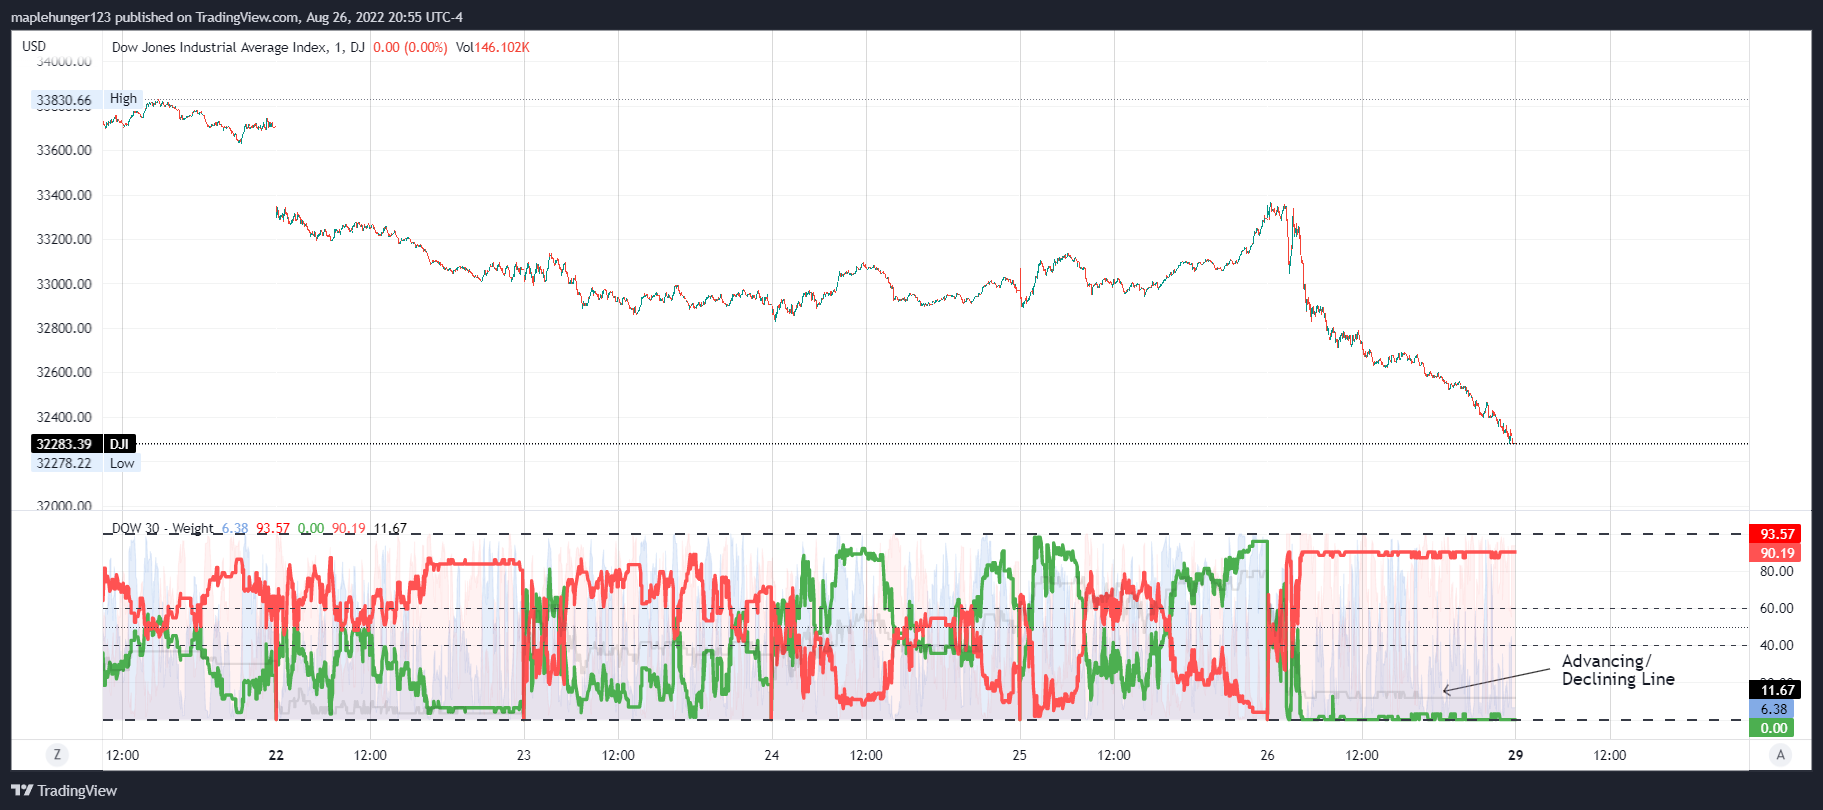
Task: Click the 0.00 (0.00%) change value
Action: 410,47
